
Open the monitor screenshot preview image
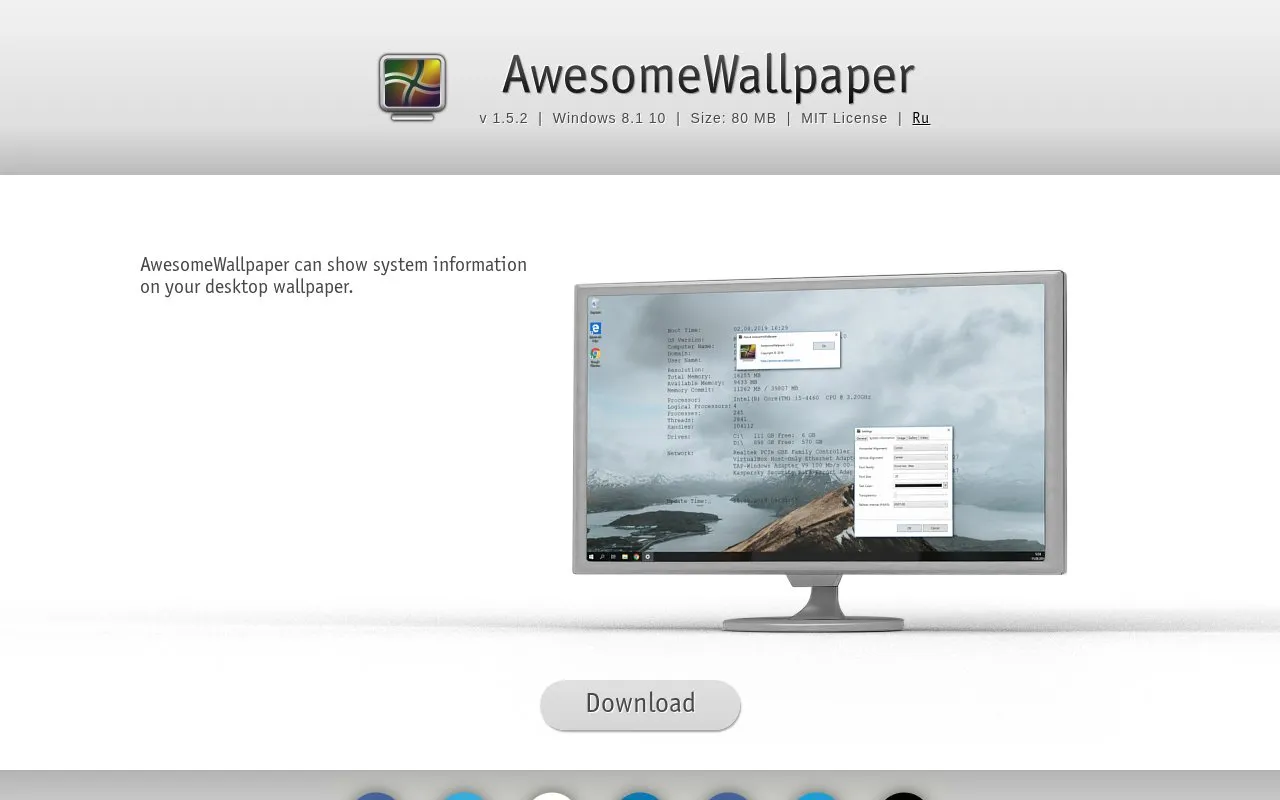[x=819, y=451]
